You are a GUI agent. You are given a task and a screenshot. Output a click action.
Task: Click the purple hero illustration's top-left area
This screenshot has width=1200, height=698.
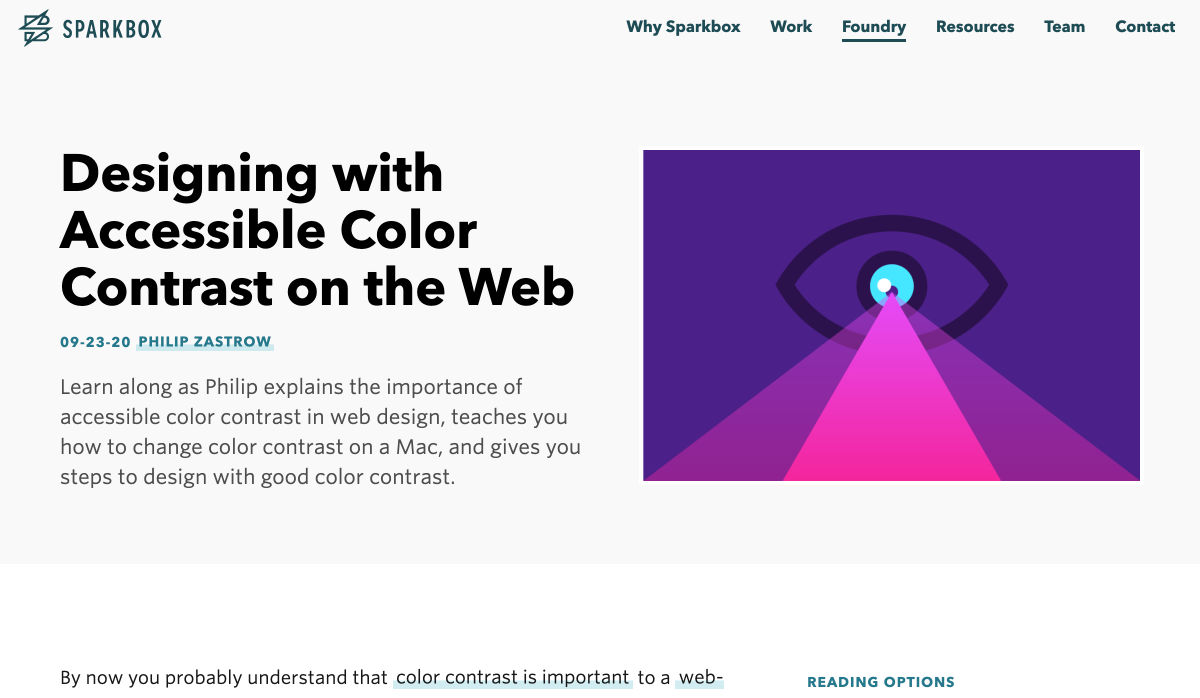click(x=700, y=190)
